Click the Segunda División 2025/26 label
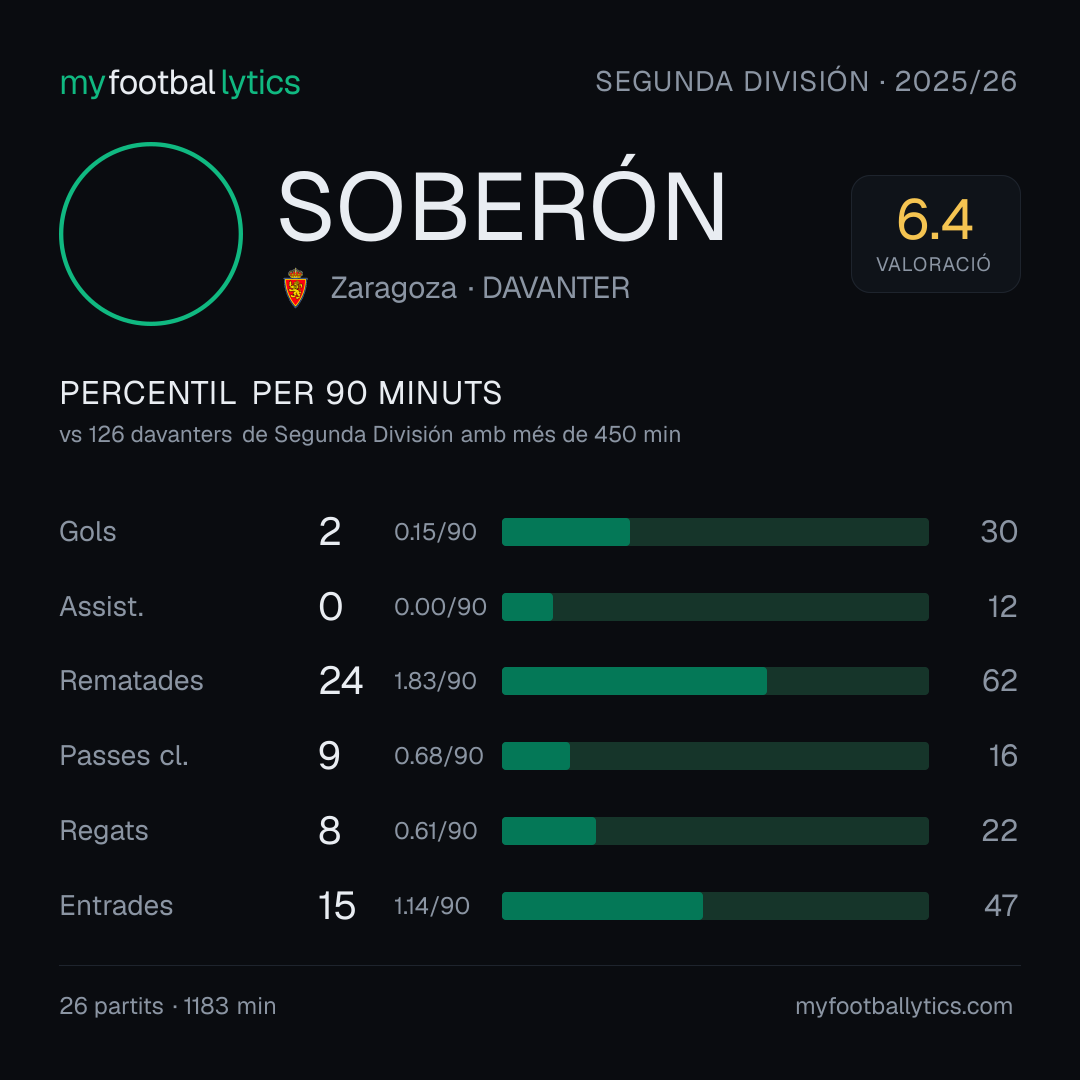Screen dimensions: 1080x1080 [806, 81]
